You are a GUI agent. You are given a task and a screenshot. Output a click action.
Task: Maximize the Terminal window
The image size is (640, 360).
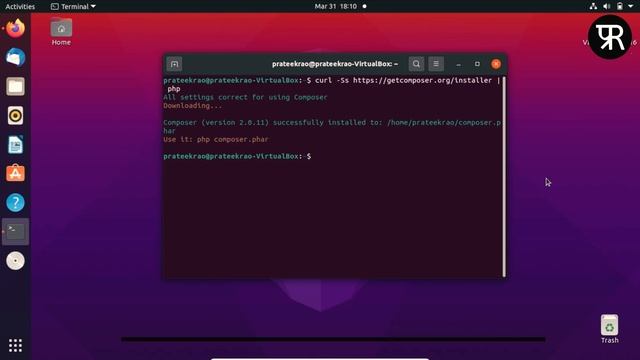pyautogui.click(x=477, y=64)
